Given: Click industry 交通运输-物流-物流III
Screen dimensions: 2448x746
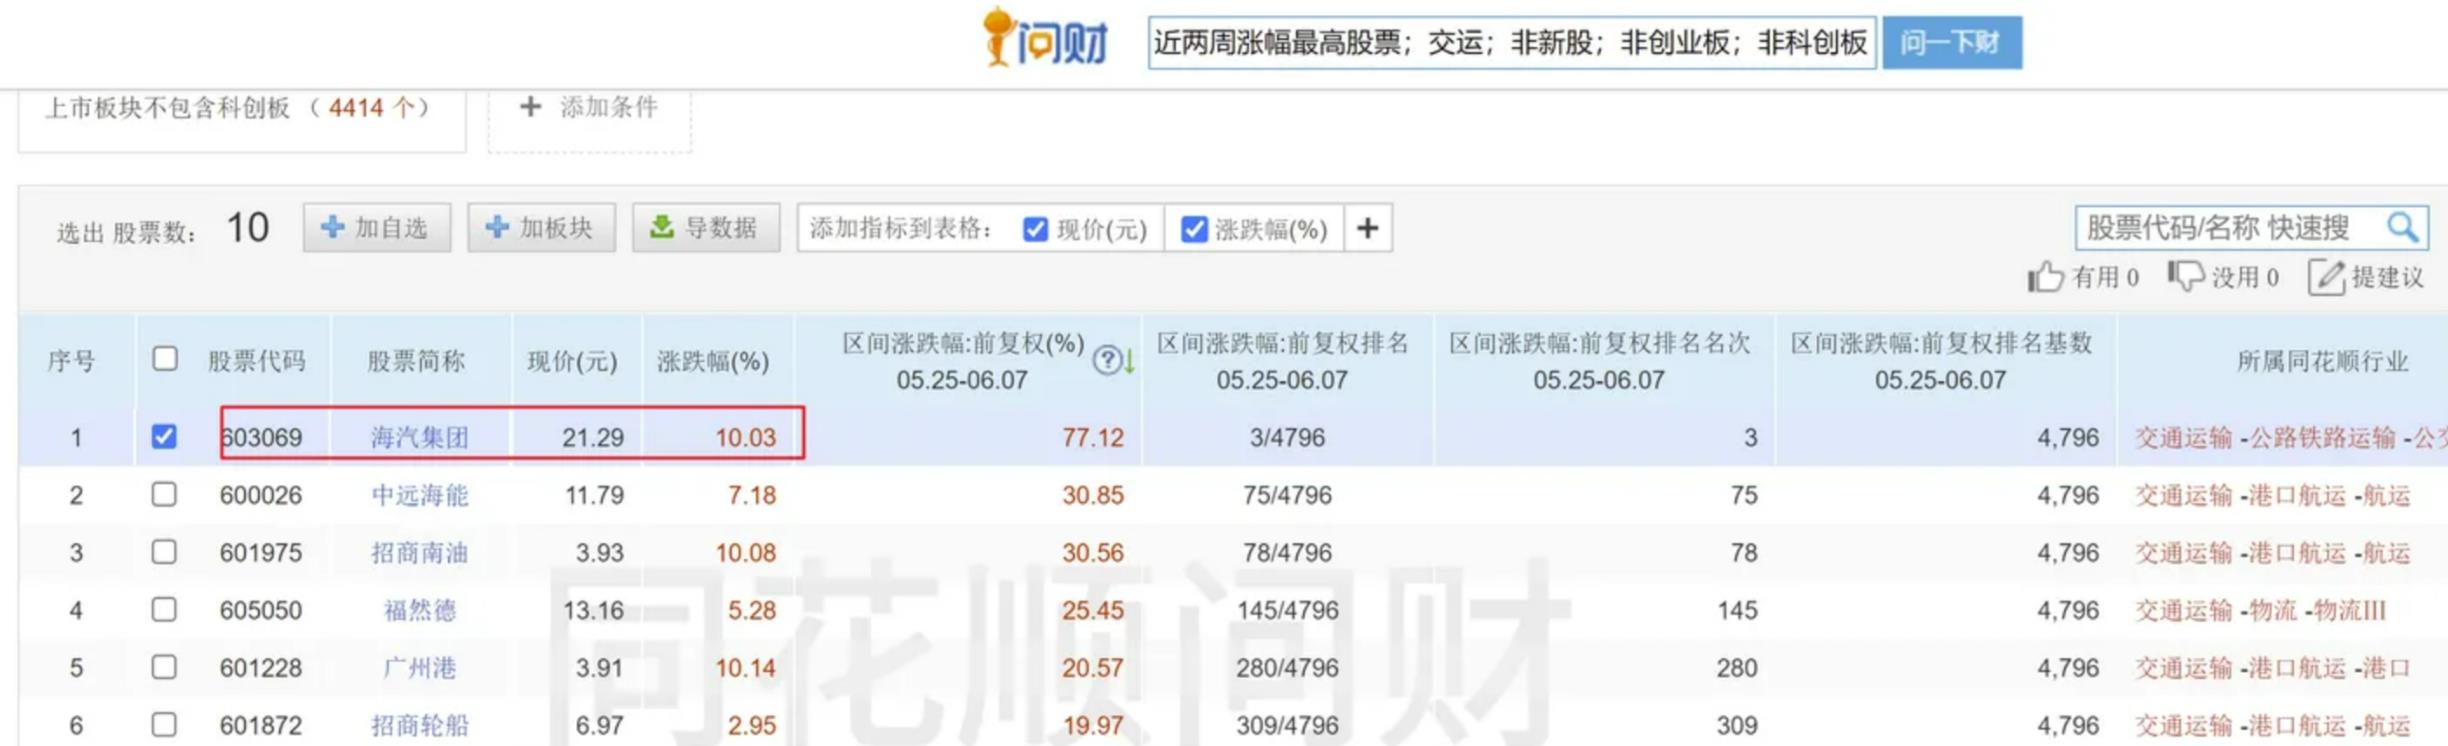Looking at the screenshot, I should click(2261, 610).
